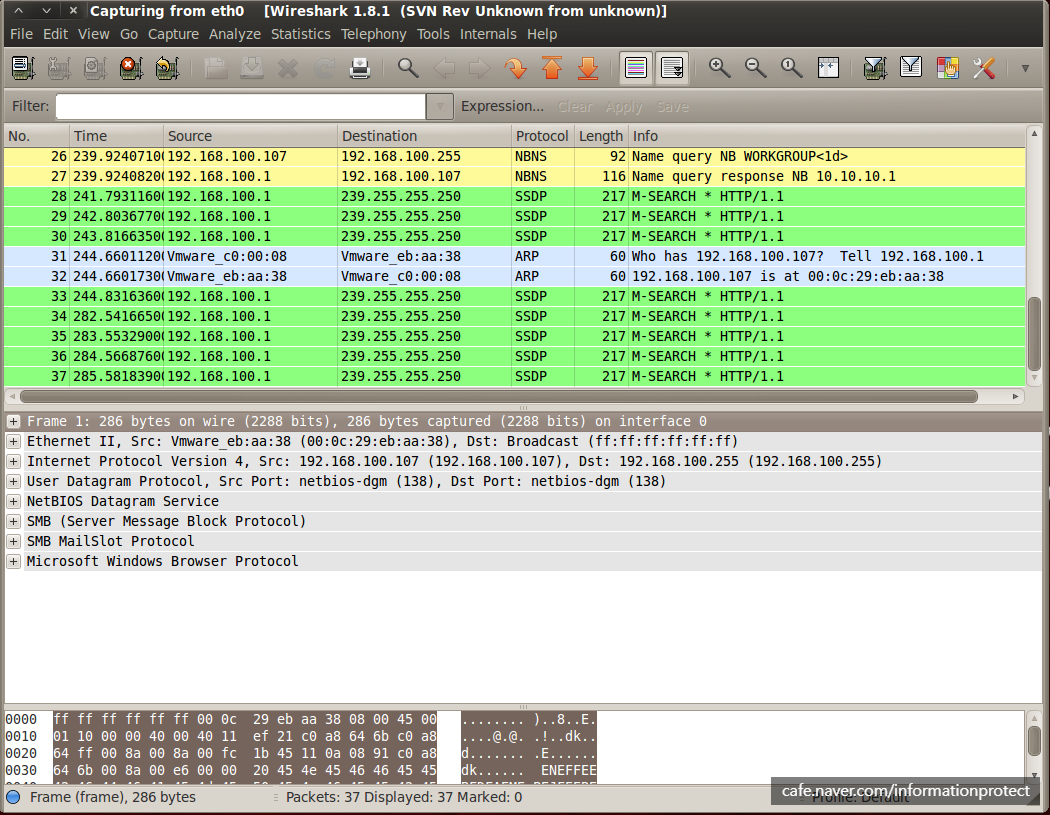
Task: Expand SMB Server Message Block details
Action: (x=13, y=521)
